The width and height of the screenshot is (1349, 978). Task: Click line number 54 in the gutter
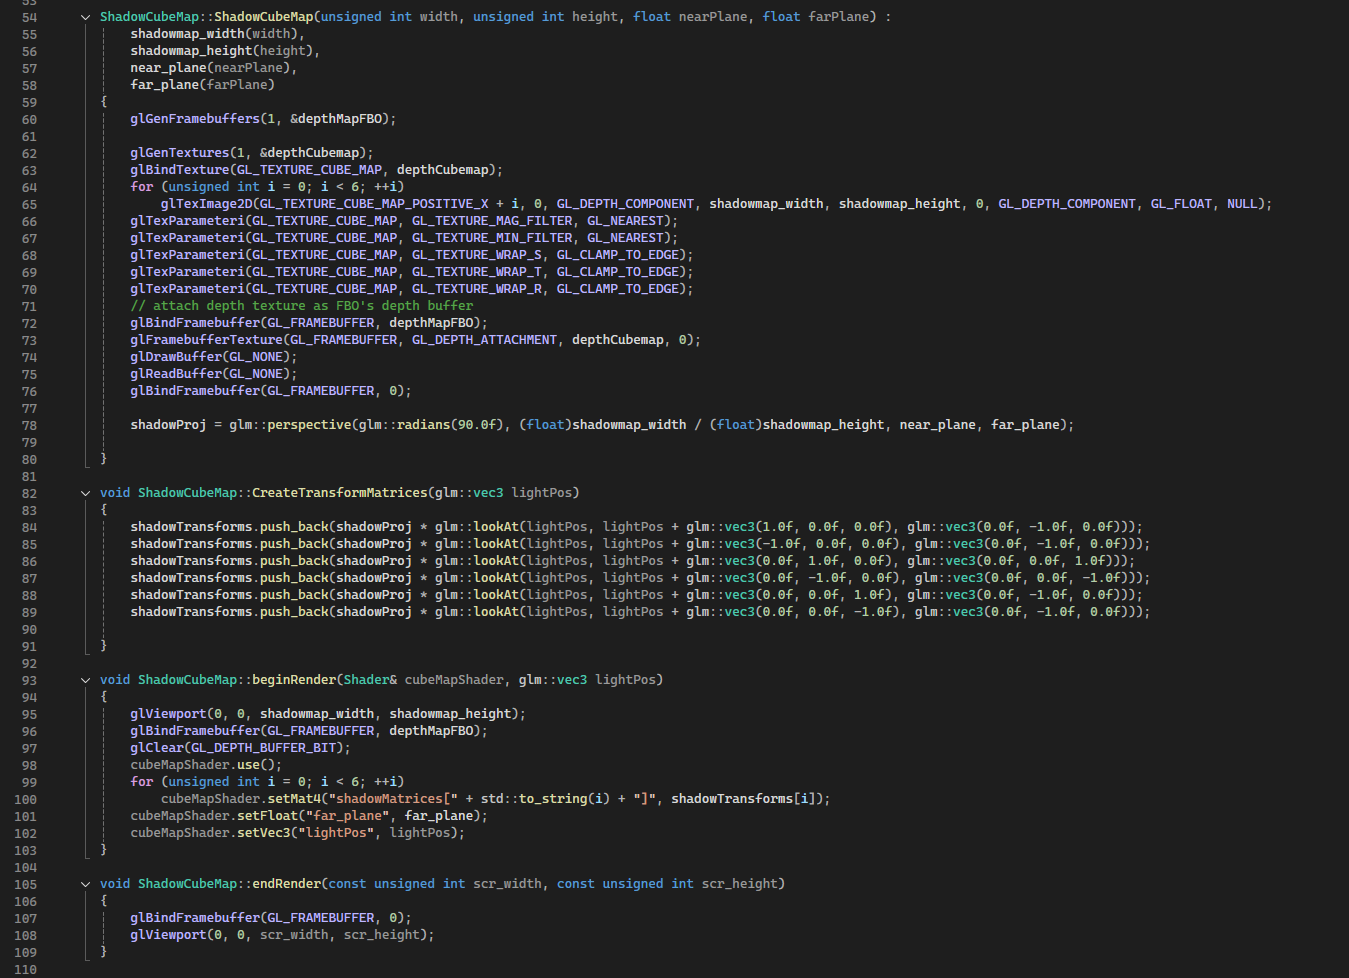tap(29, 17)
